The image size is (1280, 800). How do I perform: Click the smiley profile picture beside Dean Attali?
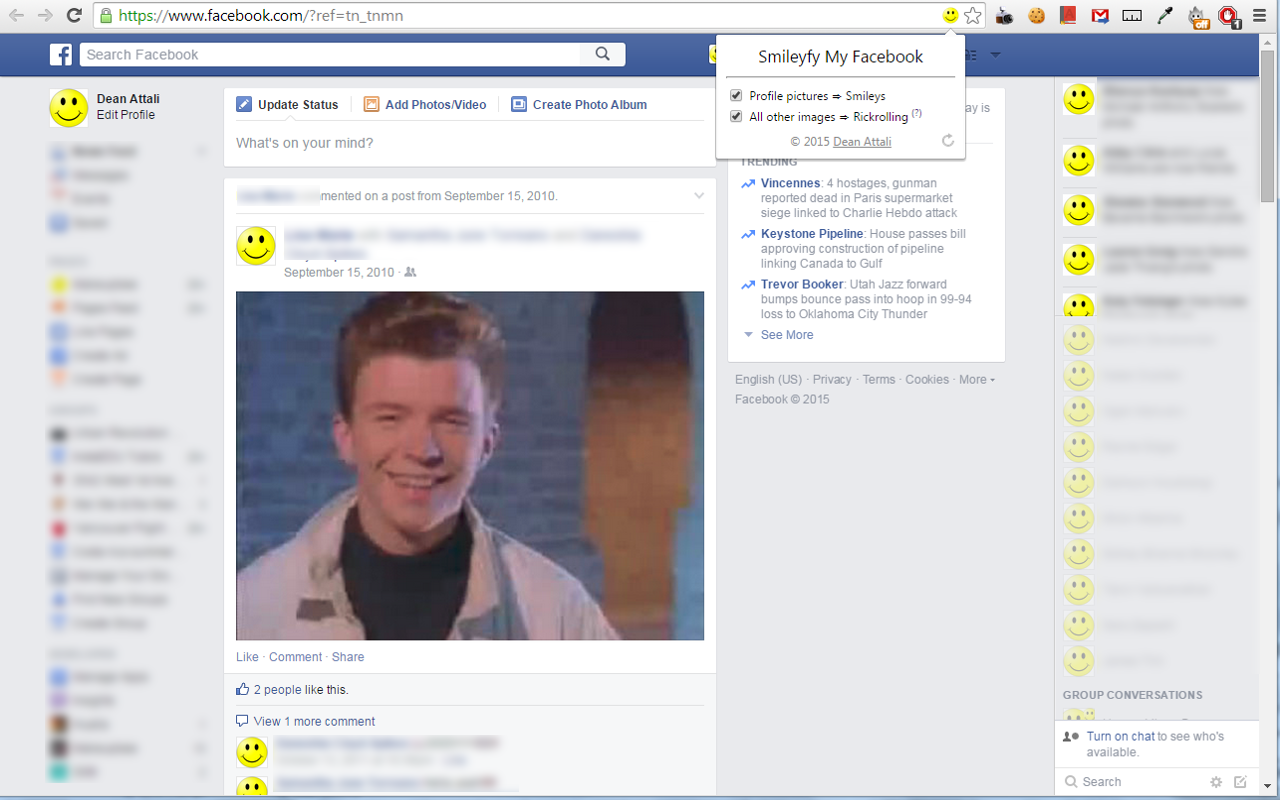pyautogui.click(x=69, y=107)
